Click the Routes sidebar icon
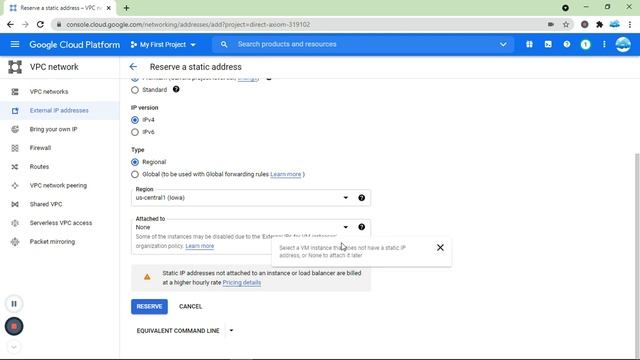The width and height of the screenshot is (640, 360). tap(15, 167)
